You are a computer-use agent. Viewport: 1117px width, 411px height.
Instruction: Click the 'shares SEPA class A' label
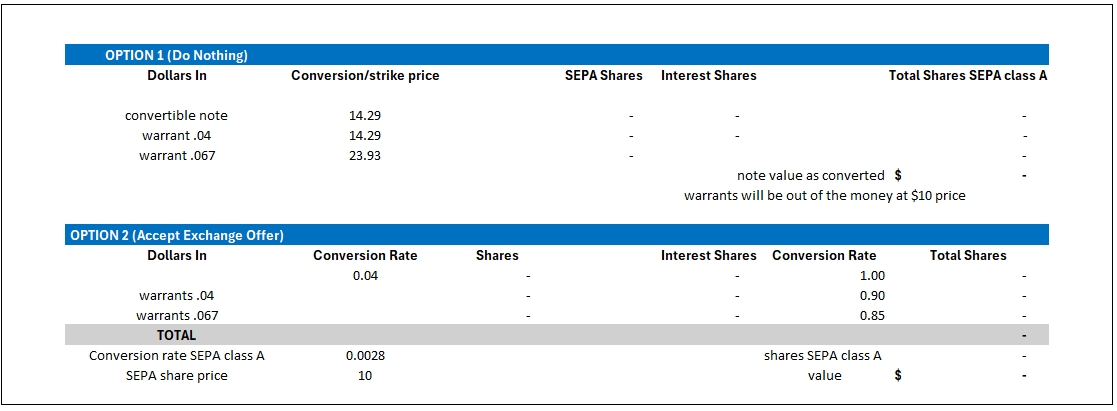tap(822, 355)
